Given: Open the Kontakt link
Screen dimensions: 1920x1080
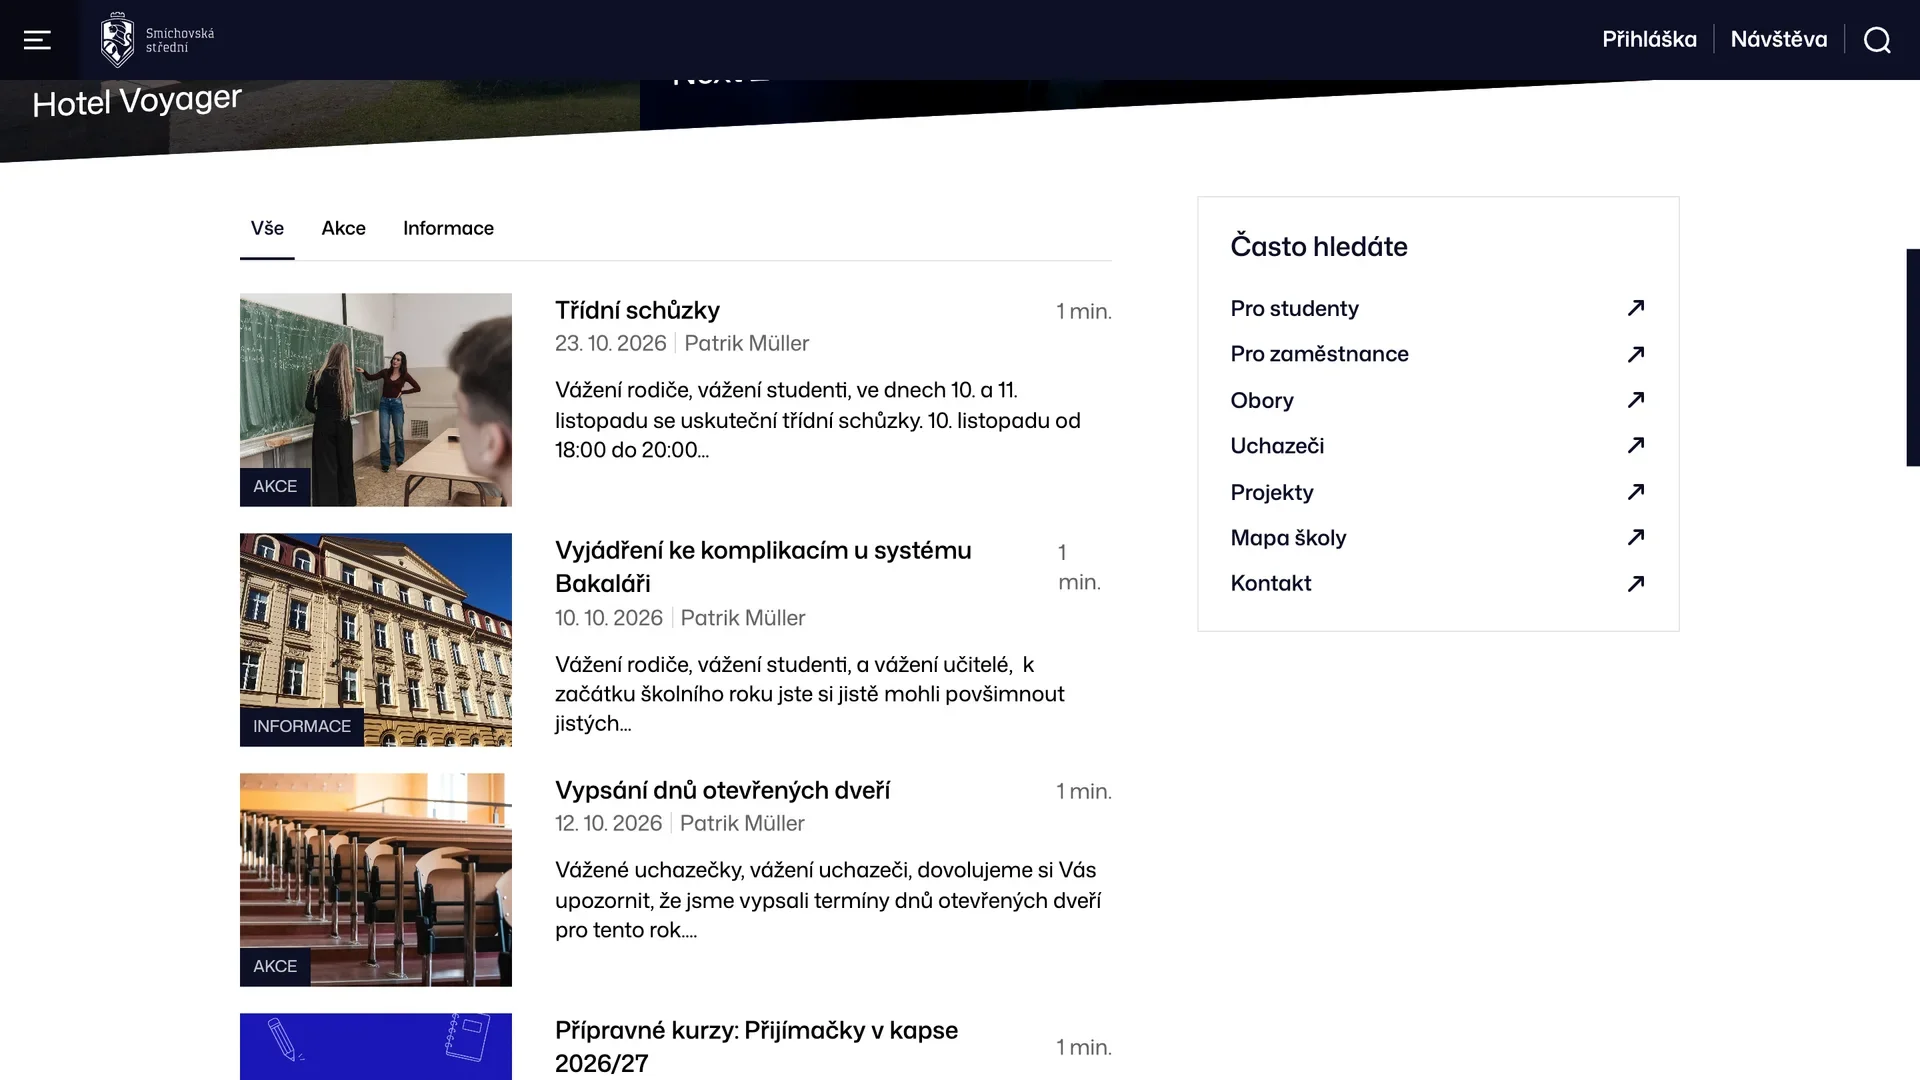Looking at the screenshot, I should (1270, 583).
